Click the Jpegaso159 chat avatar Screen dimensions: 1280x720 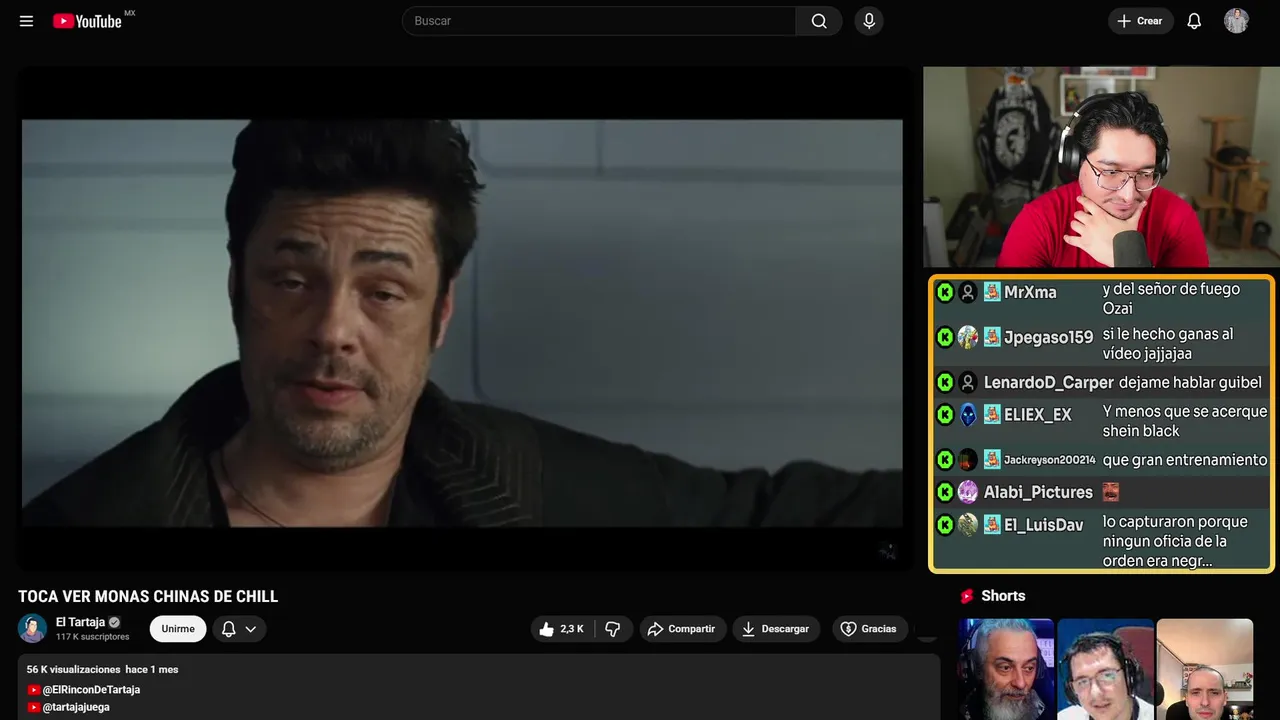968,338
